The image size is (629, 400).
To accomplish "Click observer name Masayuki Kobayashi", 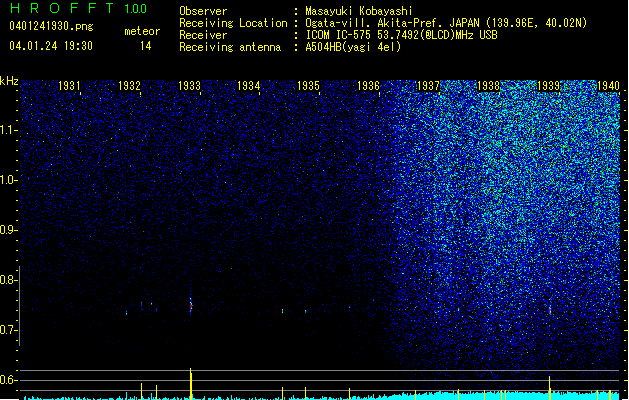I will tap(359, 11).
